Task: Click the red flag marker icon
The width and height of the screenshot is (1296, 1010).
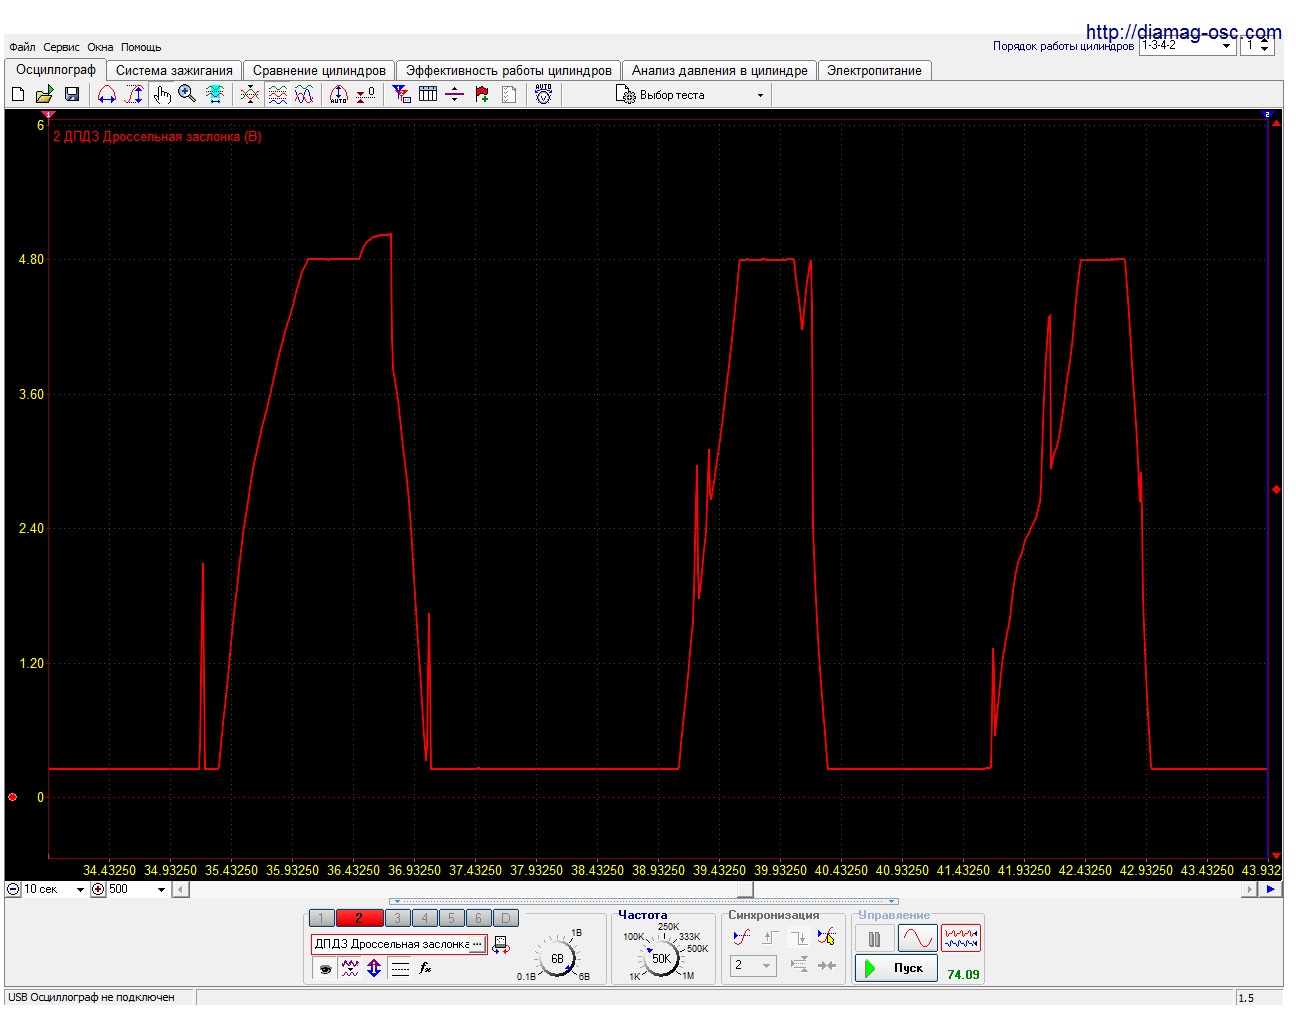Action: [x=482, y=94]
